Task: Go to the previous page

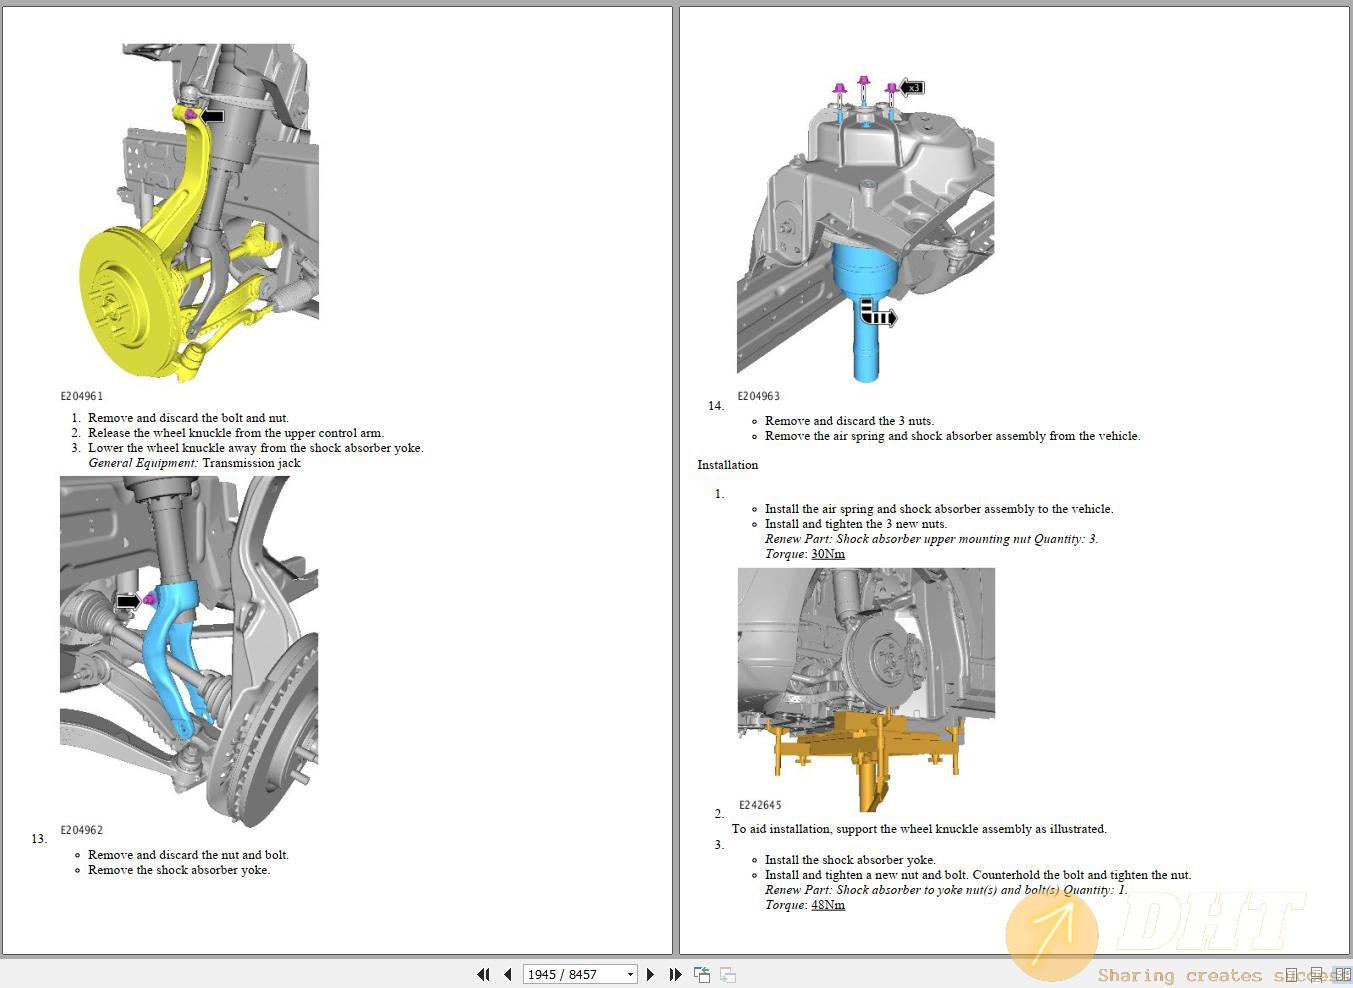Action: click(x=508, y=974)
